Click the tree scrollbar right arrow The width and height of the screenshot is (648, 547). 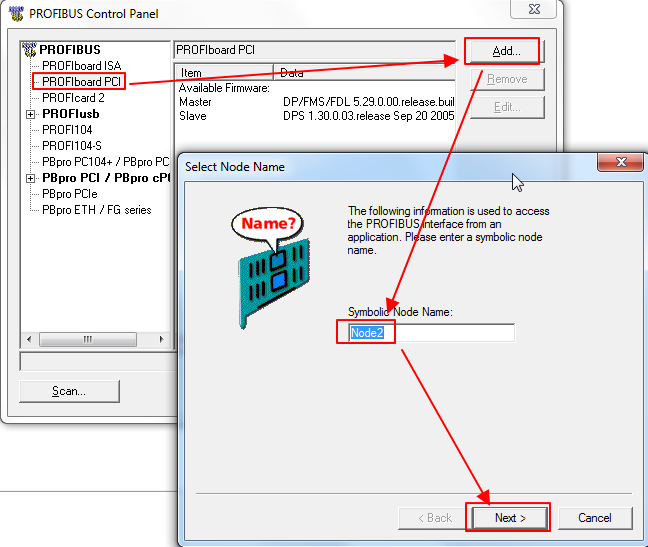162,340
